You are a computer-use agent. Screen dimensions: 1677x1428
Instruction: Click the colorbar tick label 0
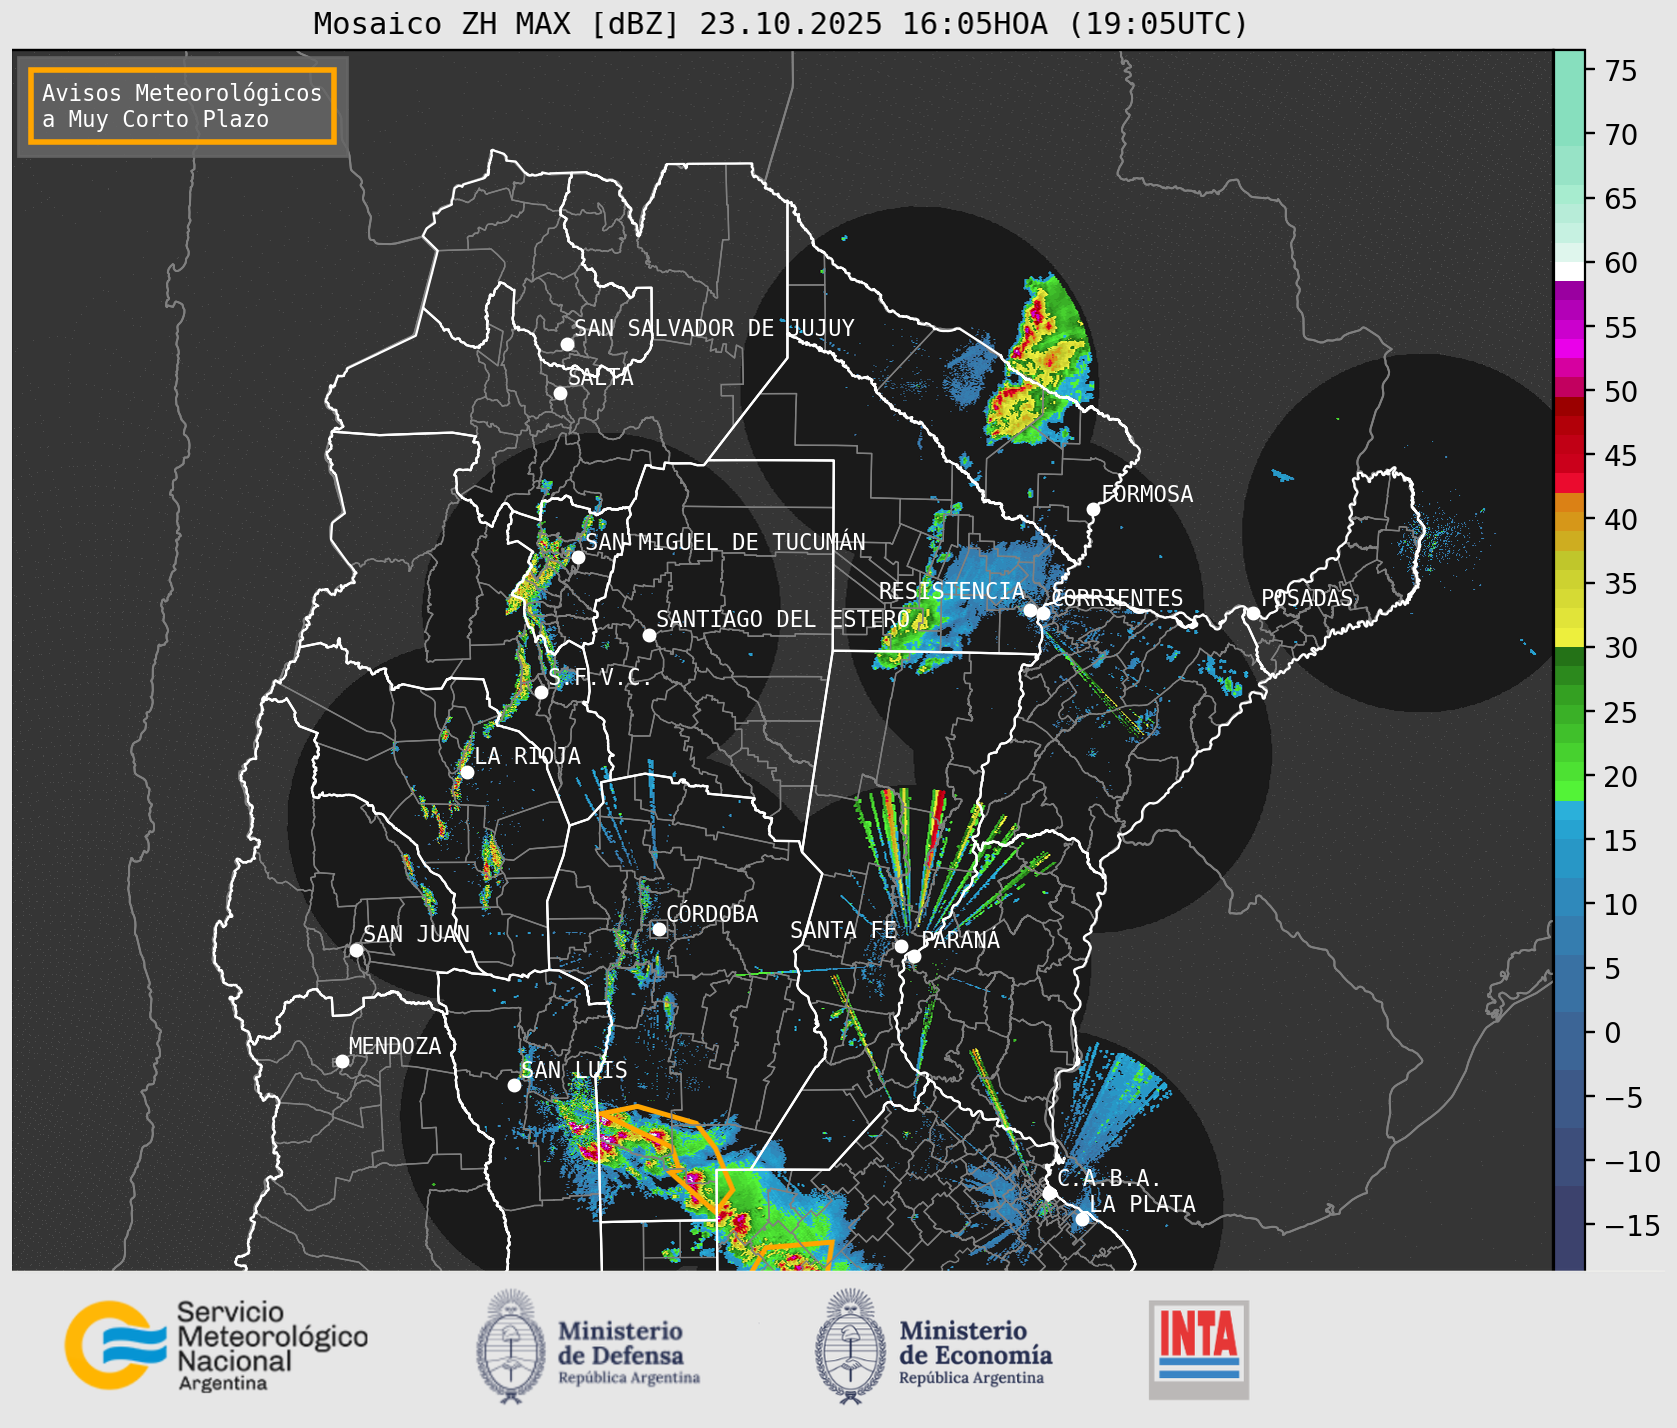point(1613,1033)
